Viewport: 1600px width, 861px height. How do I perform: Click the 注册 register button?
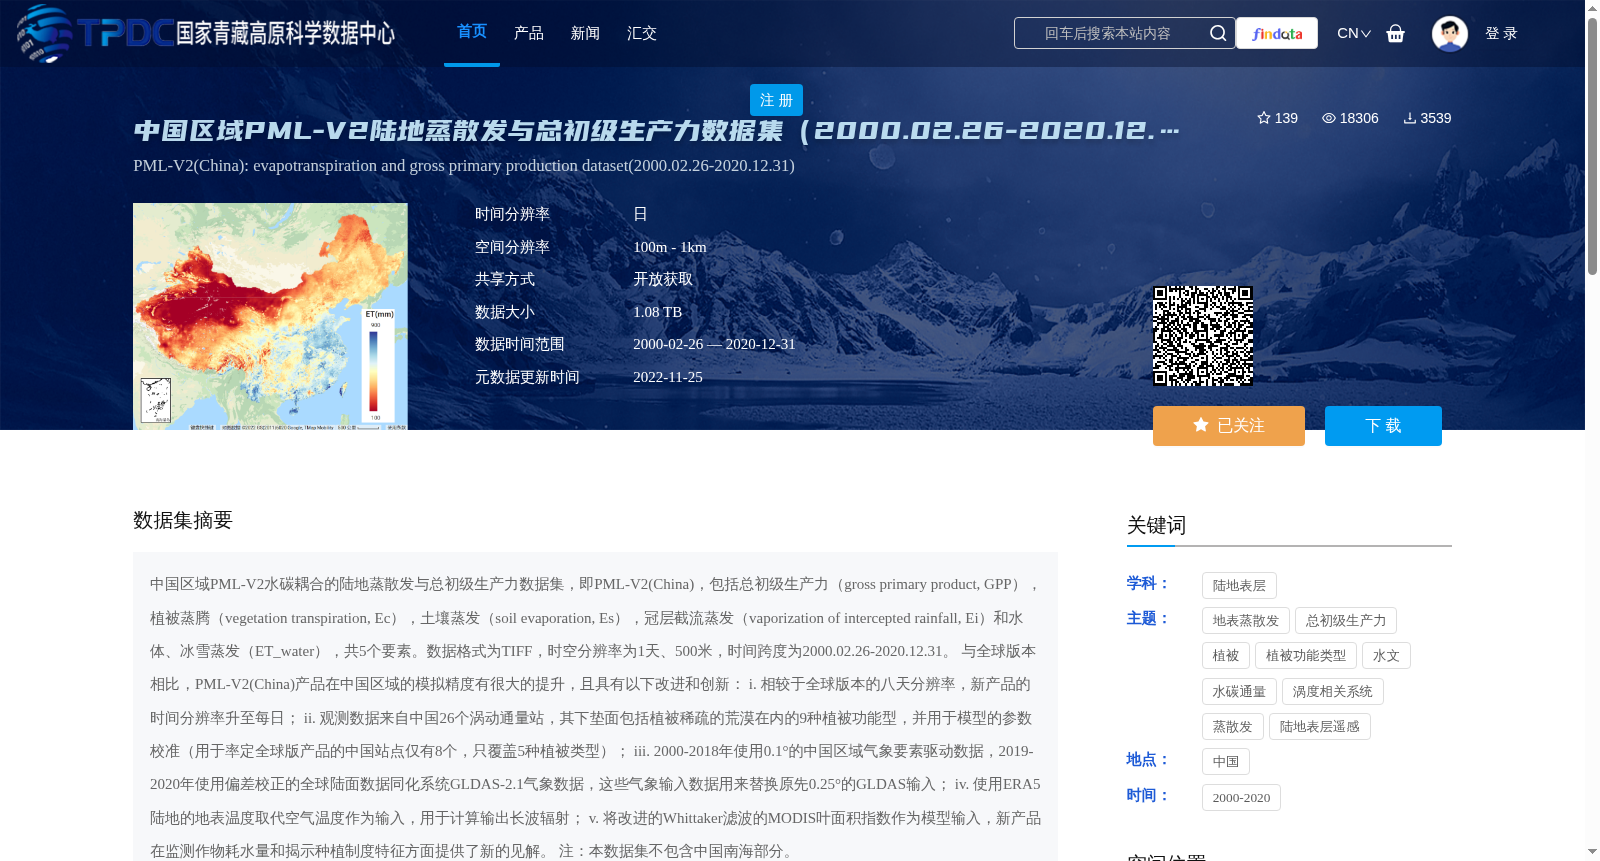point(776,100)
